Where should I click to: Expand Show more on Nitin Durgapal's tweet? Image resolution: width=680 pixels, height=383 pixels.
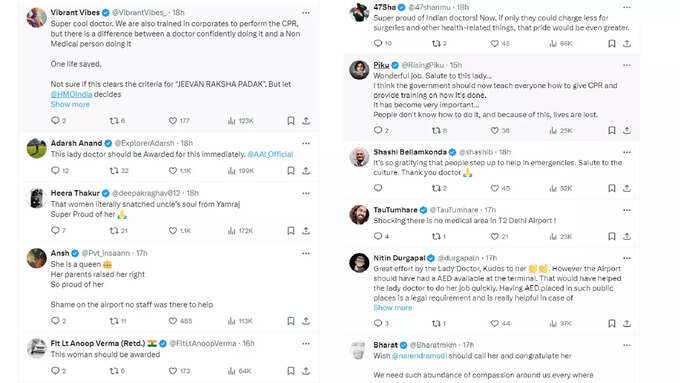point(392,308)
